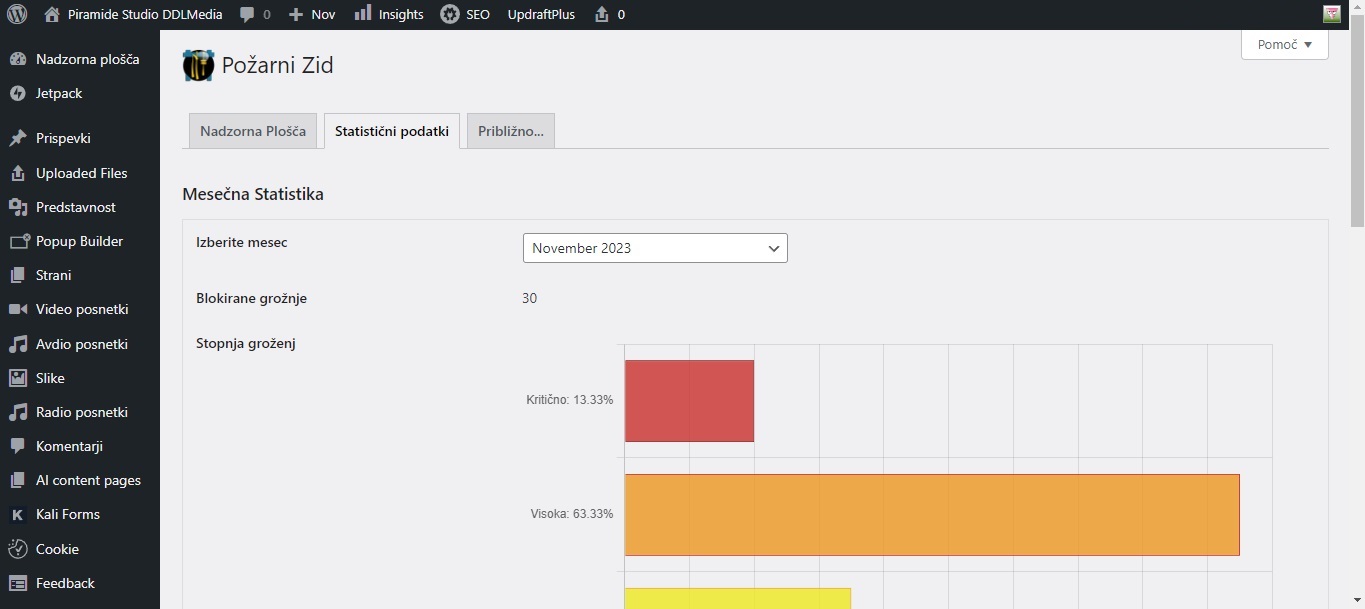Open Uploaded Files in the sidebar
1365x609 pixels.
(80, 173)
